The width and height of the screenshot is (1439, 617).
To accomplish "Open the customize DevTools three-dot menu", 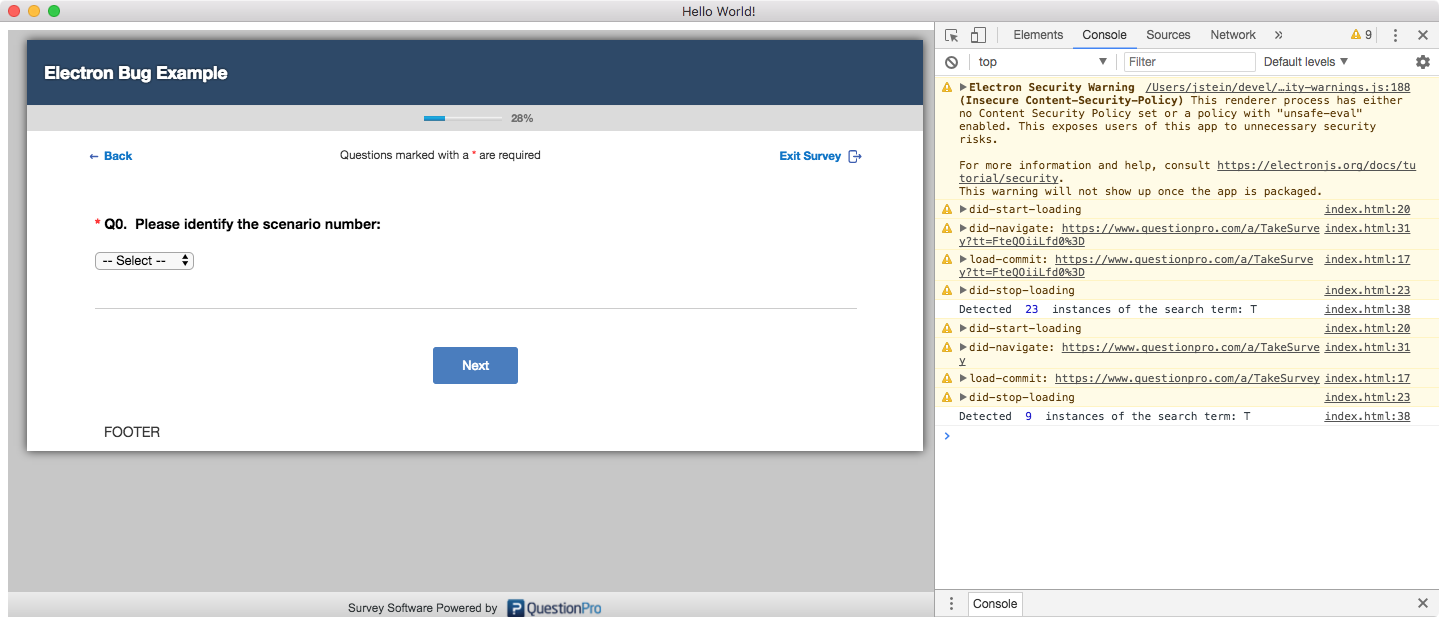I will 1395,34.
